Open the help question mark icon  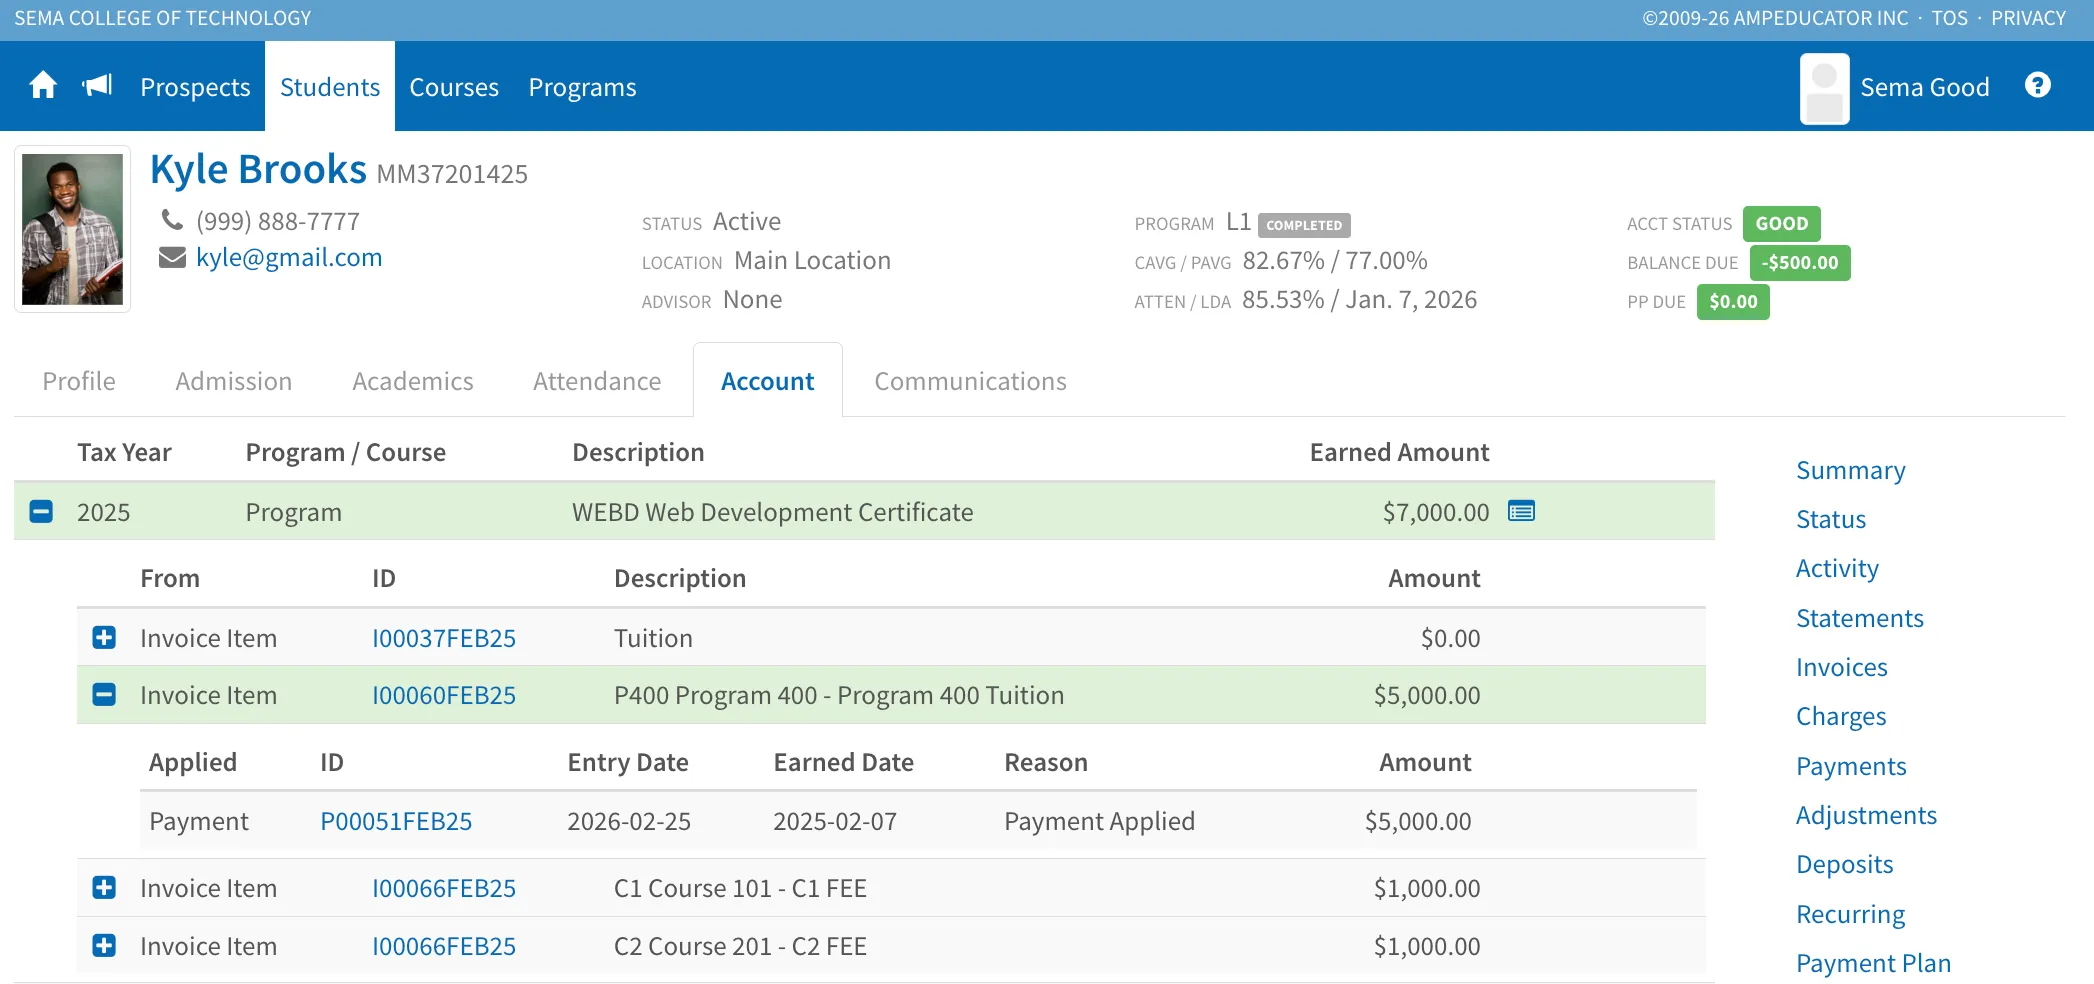pos(2038,86)
